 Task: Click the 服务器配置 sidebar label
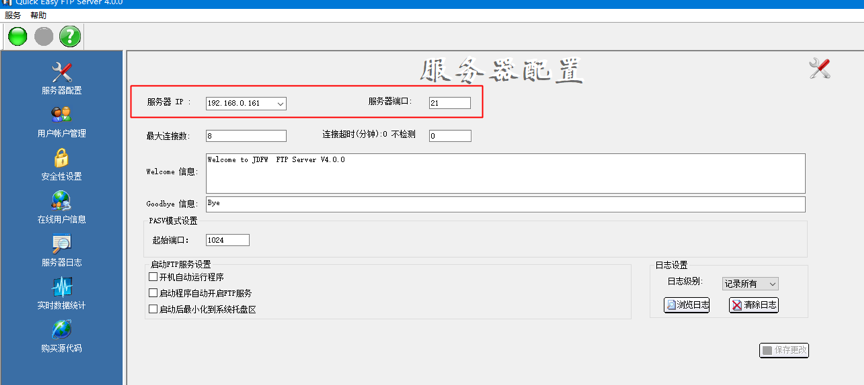62,90
